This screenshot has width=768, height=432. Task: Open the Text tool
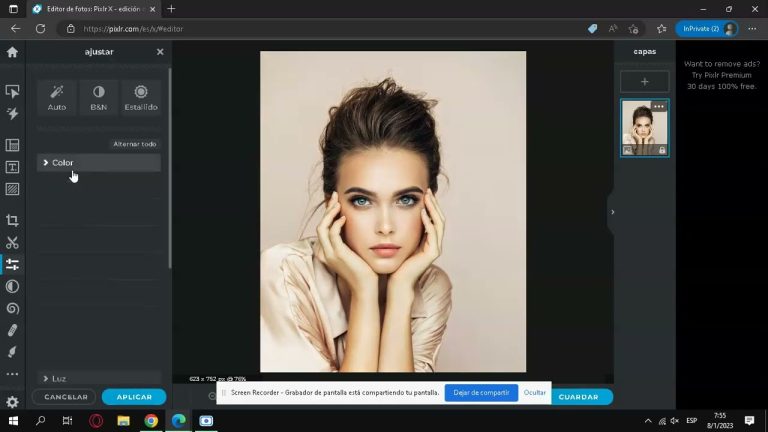click(x=12, y=167)
